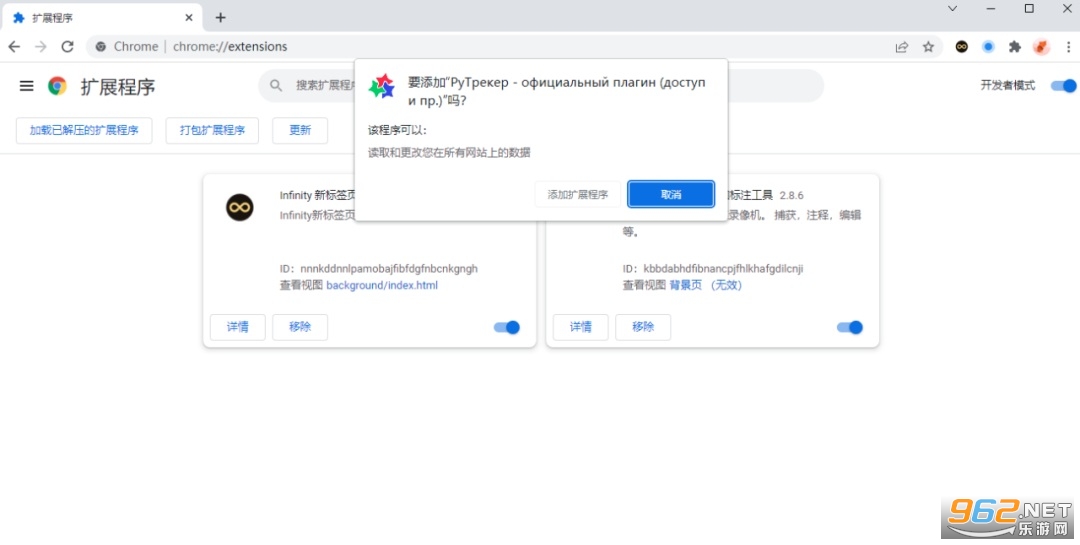Click the Infinity extension toolbar icon
Image resolution: width=1080 pixels, height=545 pixels.
(962, 47)
